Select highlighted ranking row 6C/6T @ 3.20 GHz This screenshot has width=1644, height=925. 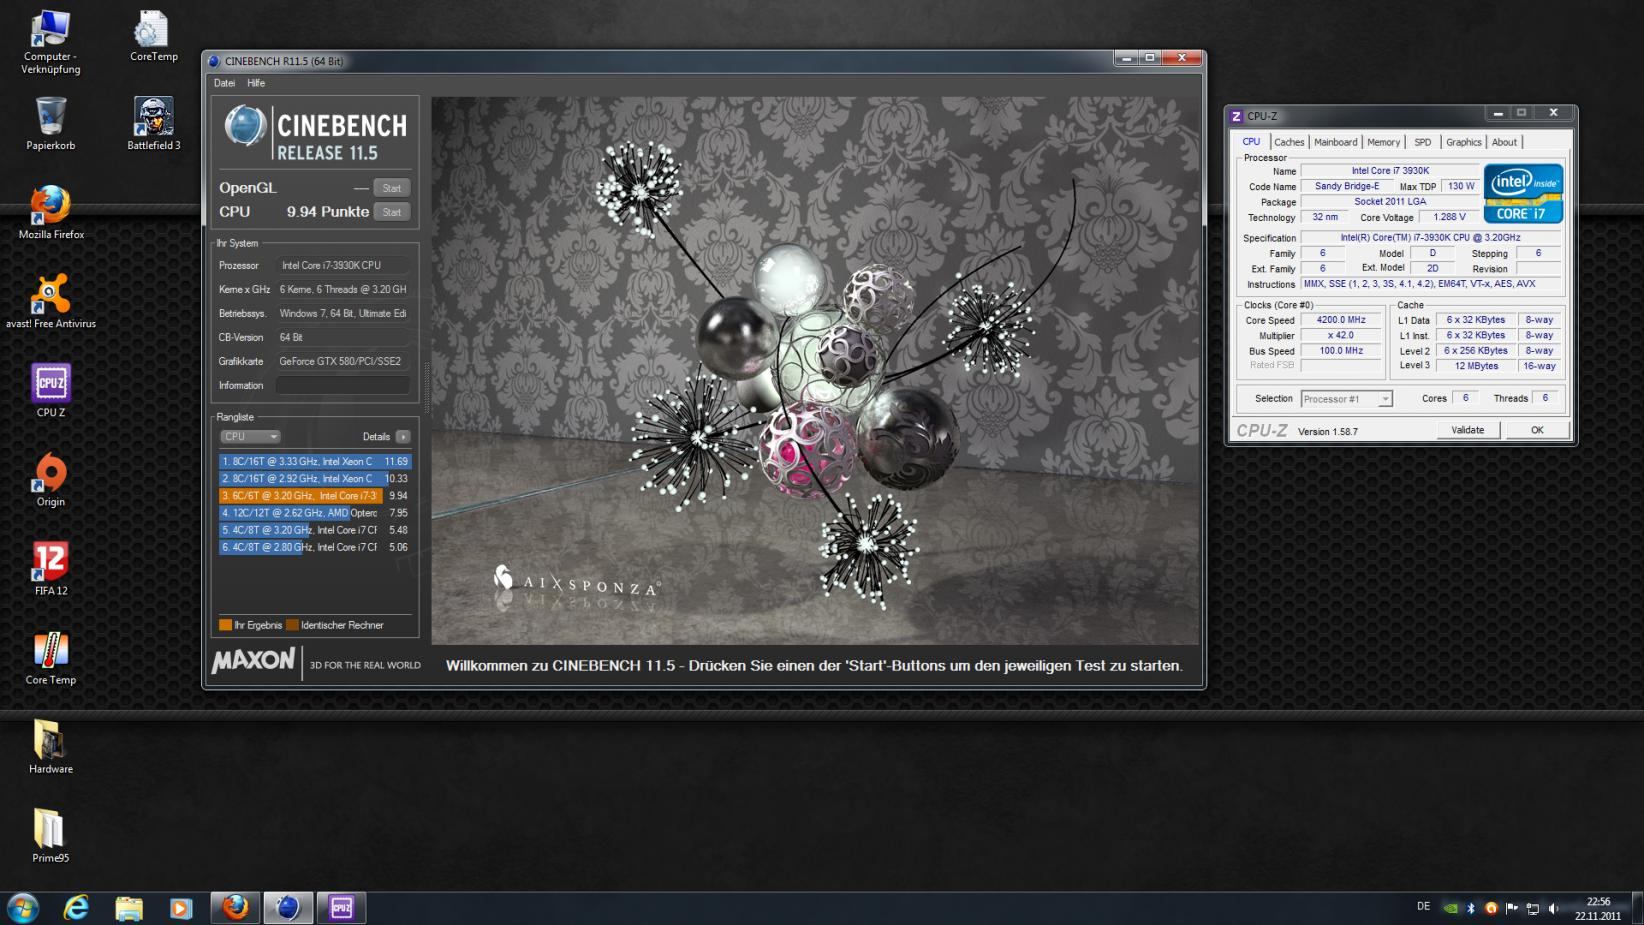coord(315,496)
